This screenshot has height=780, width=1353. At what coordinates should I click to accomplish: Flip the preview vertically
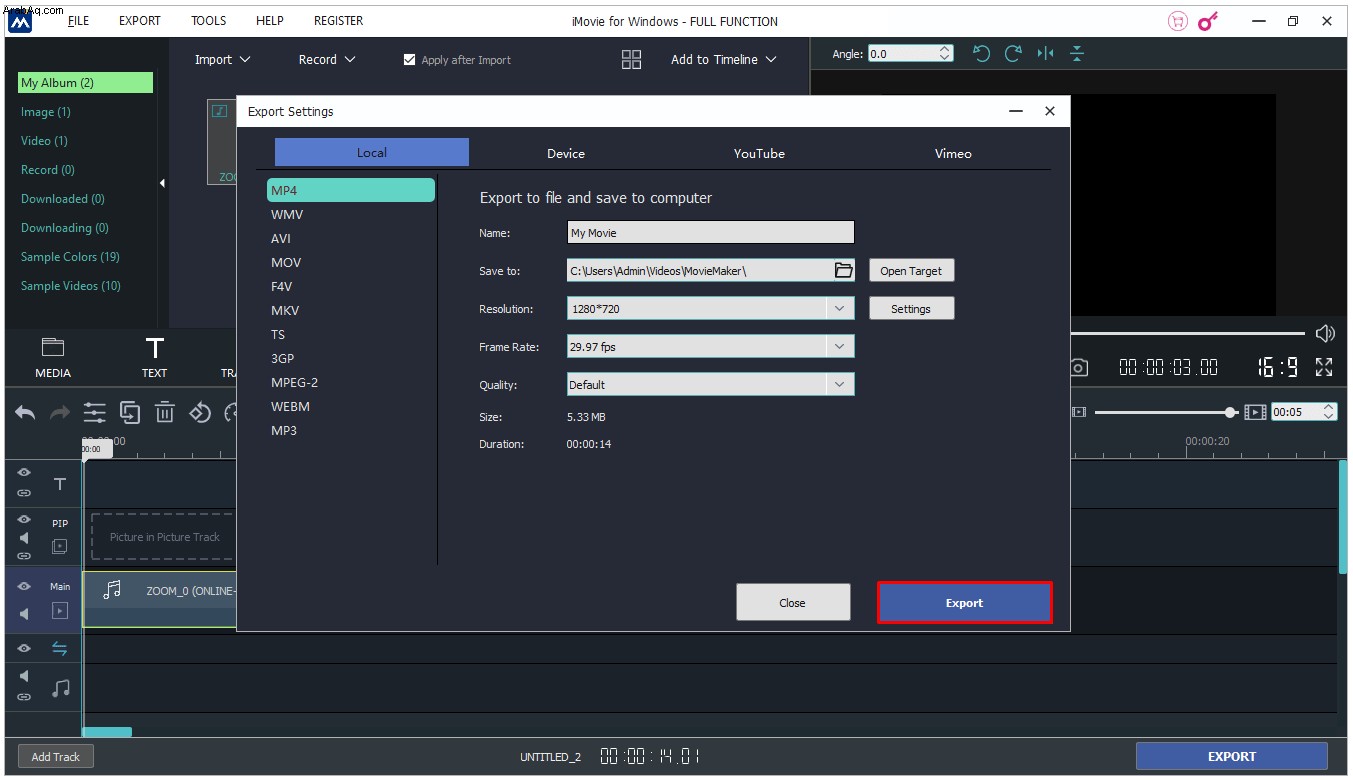[x=1077, y=54]
